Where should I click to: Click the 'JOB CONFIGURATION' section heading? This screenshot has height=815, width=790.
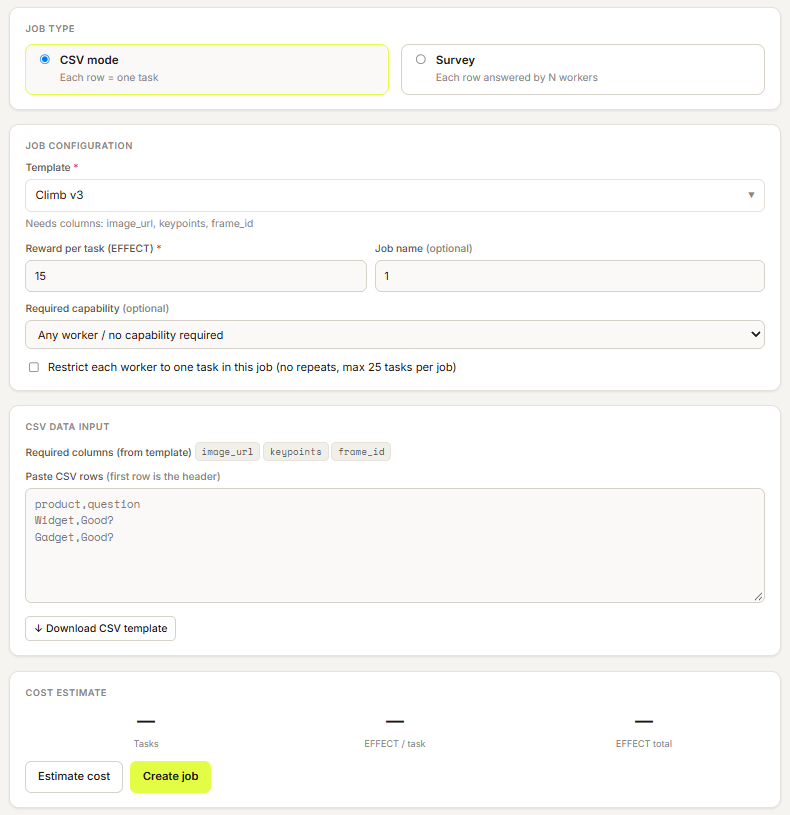point(79,146)
